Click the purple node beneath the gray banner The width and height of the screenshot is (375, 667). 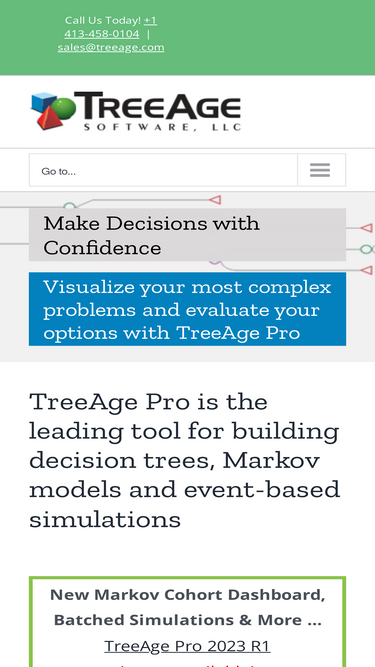(x=215, y=261)
